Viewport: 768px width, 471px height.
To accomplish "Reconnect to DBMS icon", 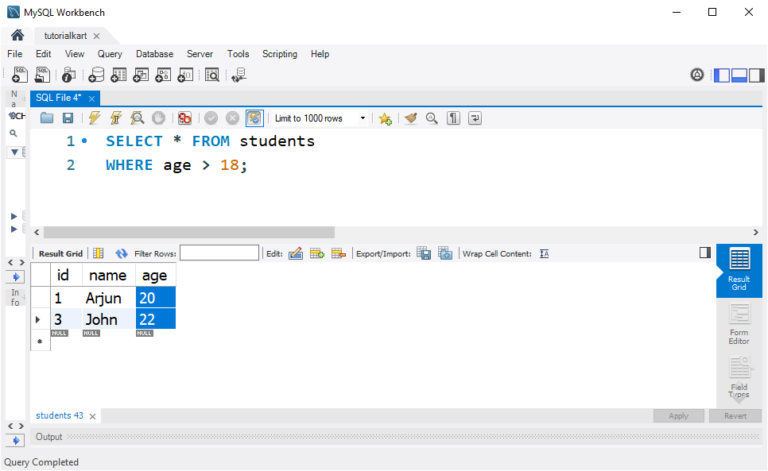I will coord(239,75).
